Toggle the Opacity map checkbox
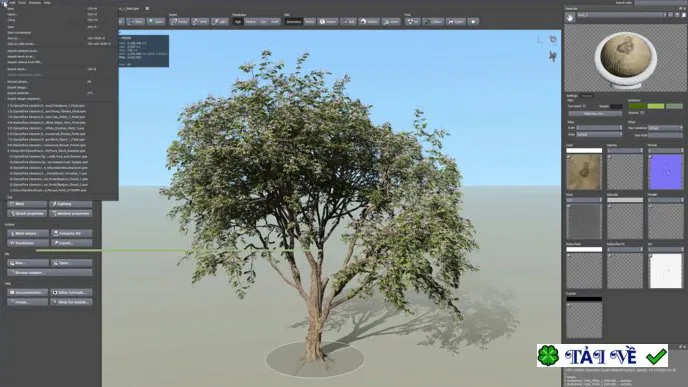Viewport: 688px width, 387px height. 609,157
